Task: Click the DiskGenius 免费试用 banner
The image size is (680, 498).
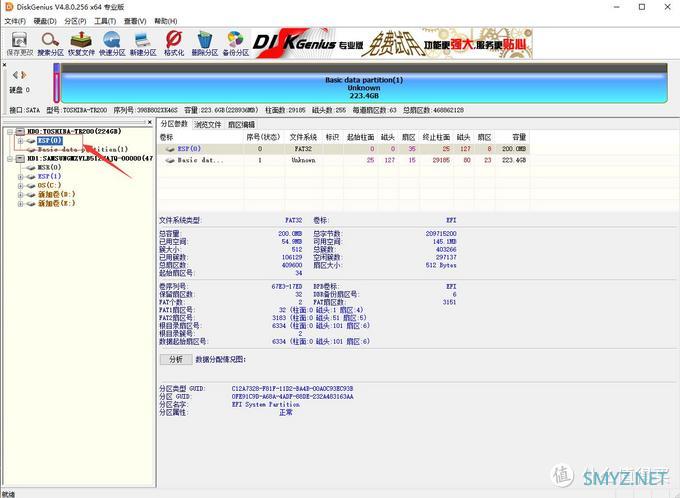Action: (392, 43)
